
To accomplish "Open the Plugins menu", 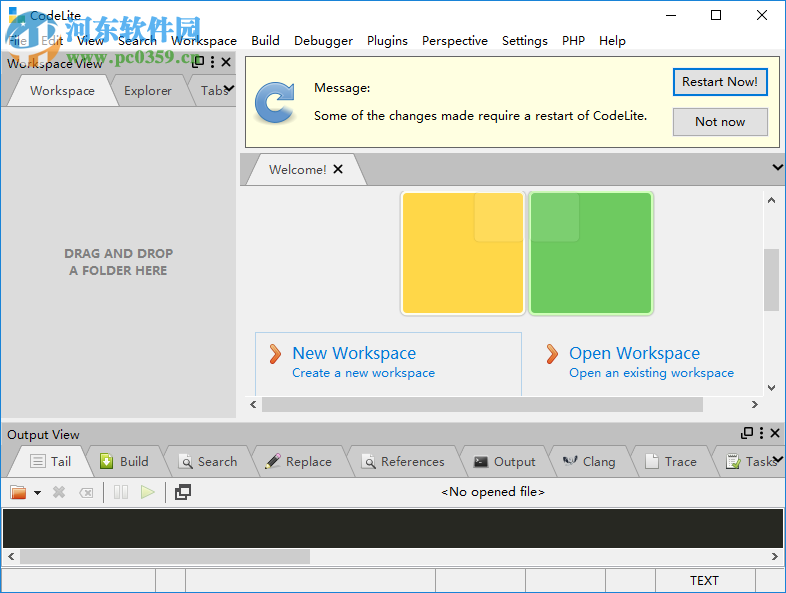I will click(387, 41).
